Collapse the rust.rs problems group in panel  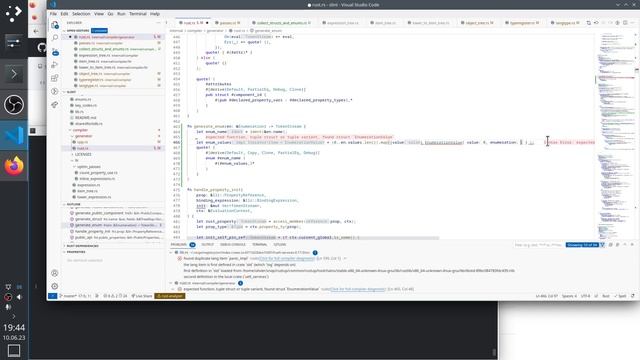[171, 283]
